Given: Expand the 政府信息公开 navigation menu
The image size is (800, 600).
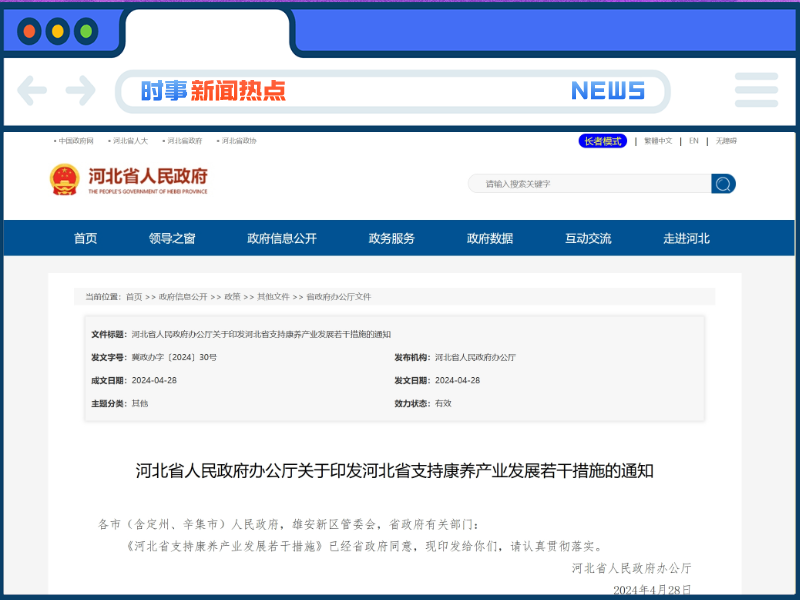Looking at the screenshot, I should tap(278, 238).
